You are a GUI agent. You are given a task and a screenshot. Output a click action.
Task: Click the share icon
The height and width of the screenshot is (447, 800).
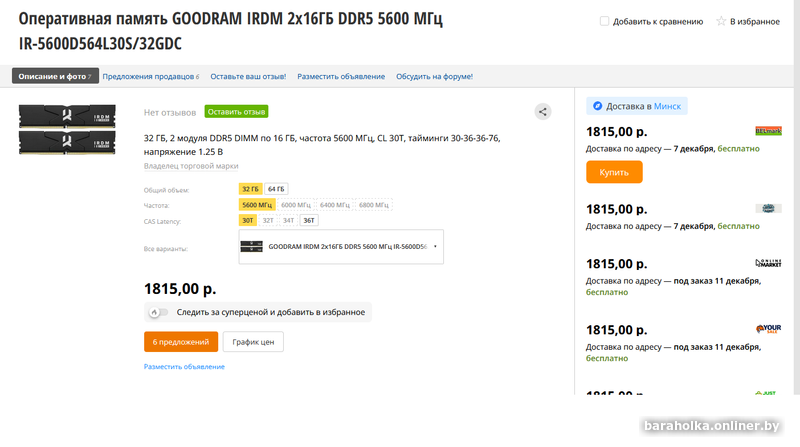(542, 112)
